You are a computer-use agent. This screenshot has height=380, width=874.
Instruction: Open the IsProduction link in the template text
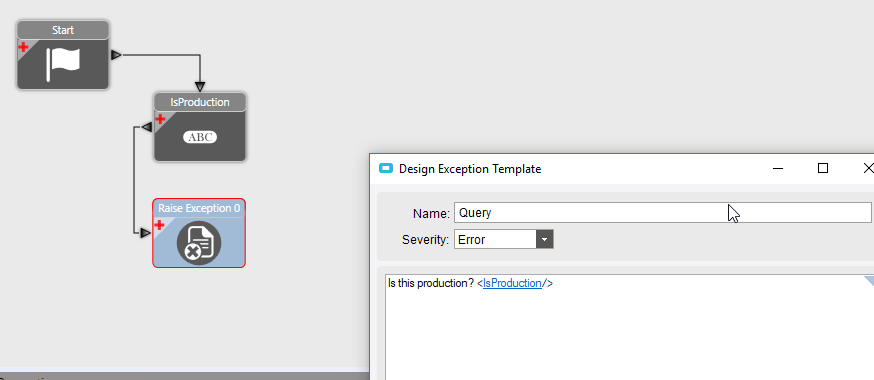[x=512, y=283]
